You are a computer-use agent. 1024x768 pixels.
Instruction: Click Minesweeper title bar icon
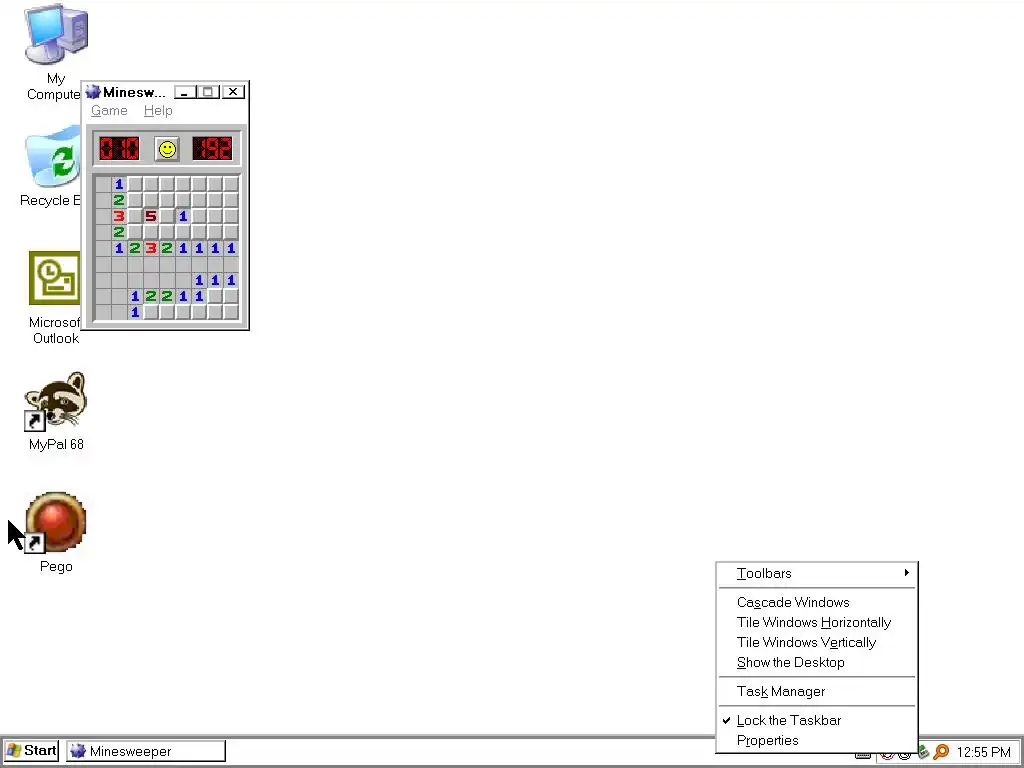click(93, 92)
